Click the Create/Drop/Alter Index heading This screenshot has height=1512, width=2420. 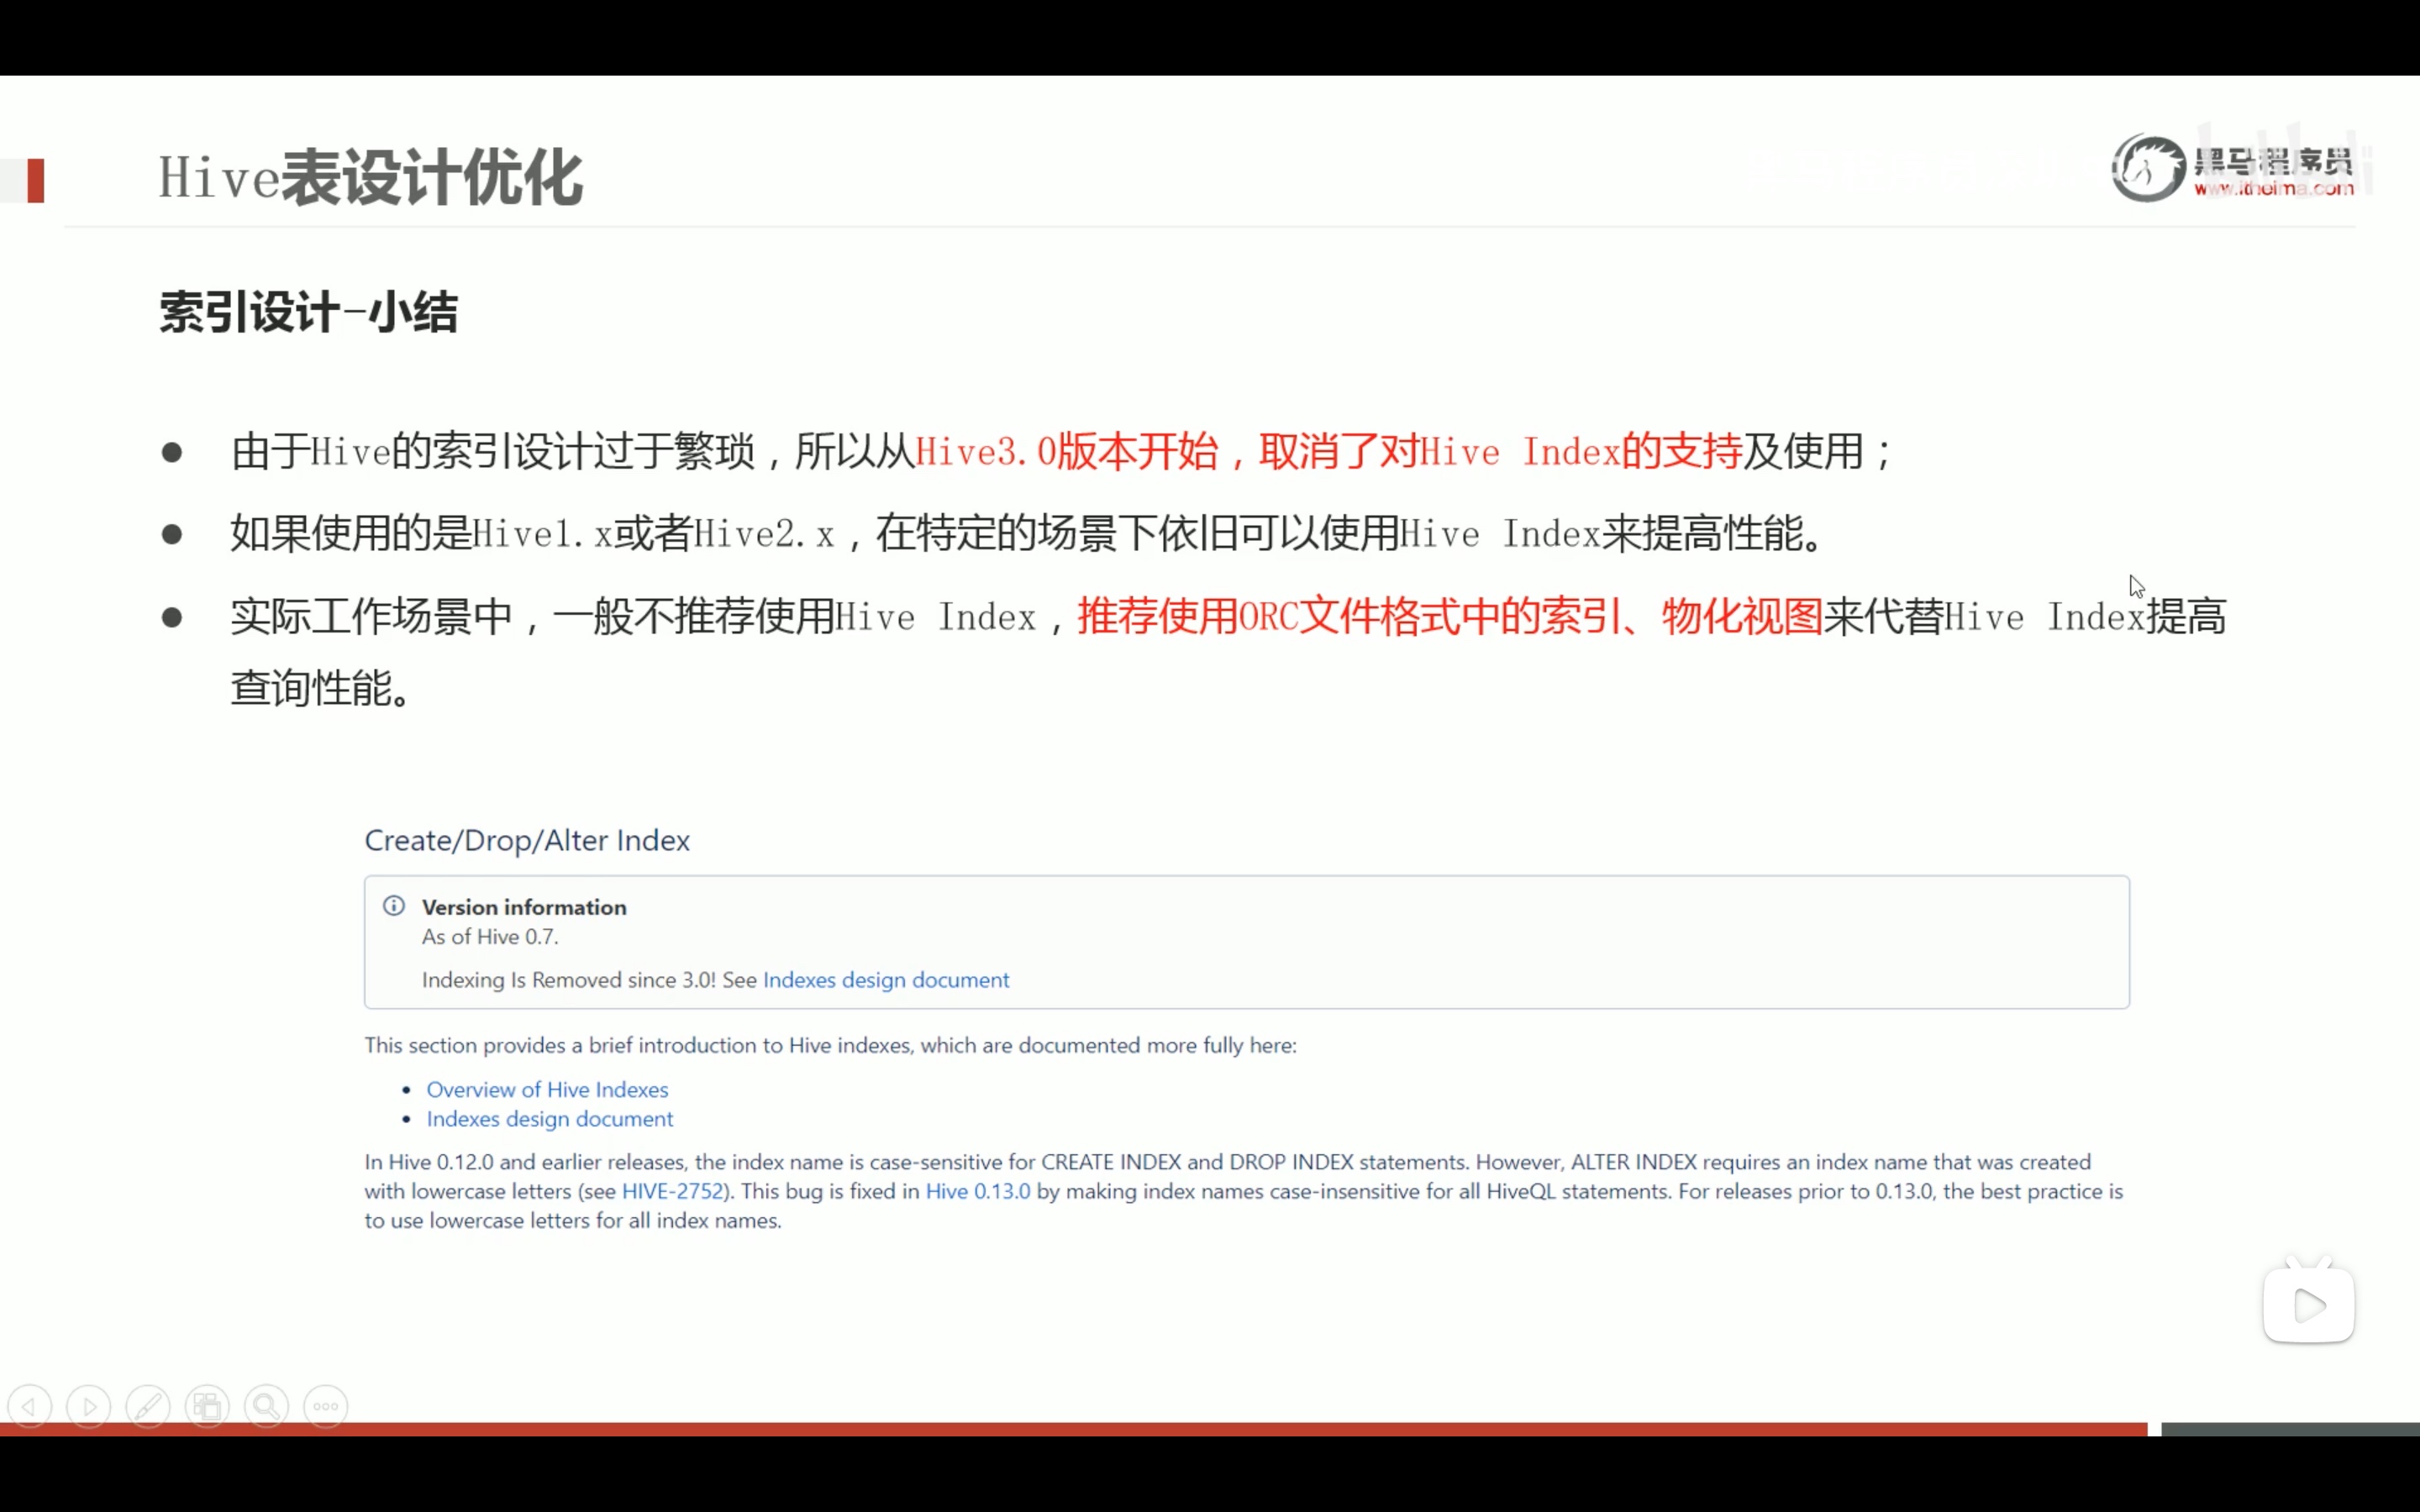[527, 840]
